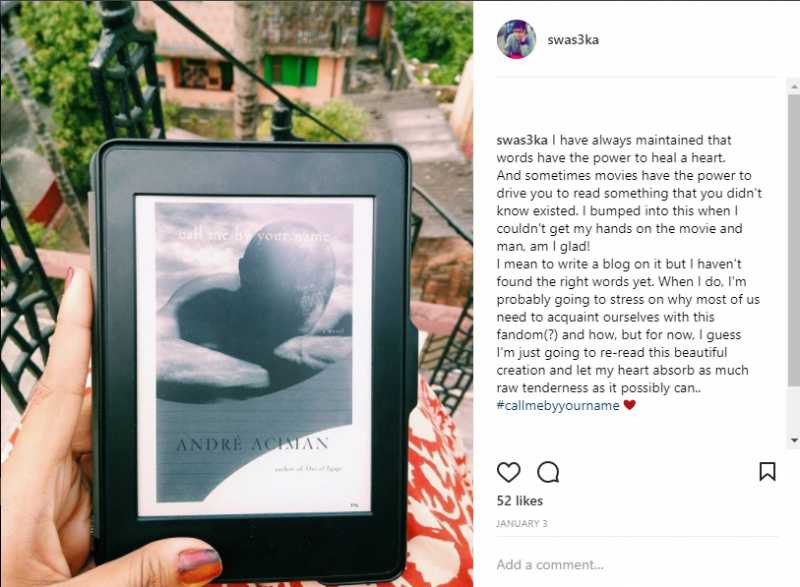
Task: Click the book cover on Kindle screen
Action: [254, 352]
